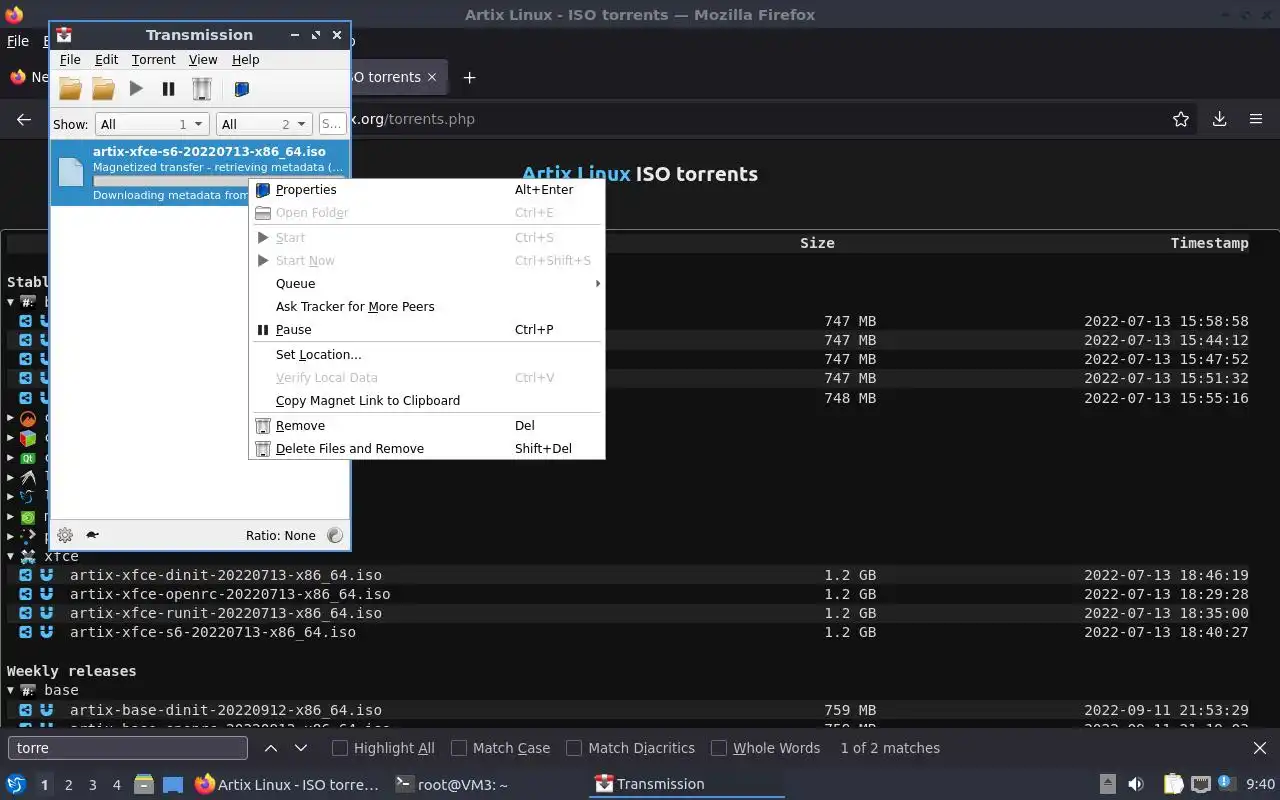Click the Pause torrent icon in Transmission toolbar

tap(169, 89)
